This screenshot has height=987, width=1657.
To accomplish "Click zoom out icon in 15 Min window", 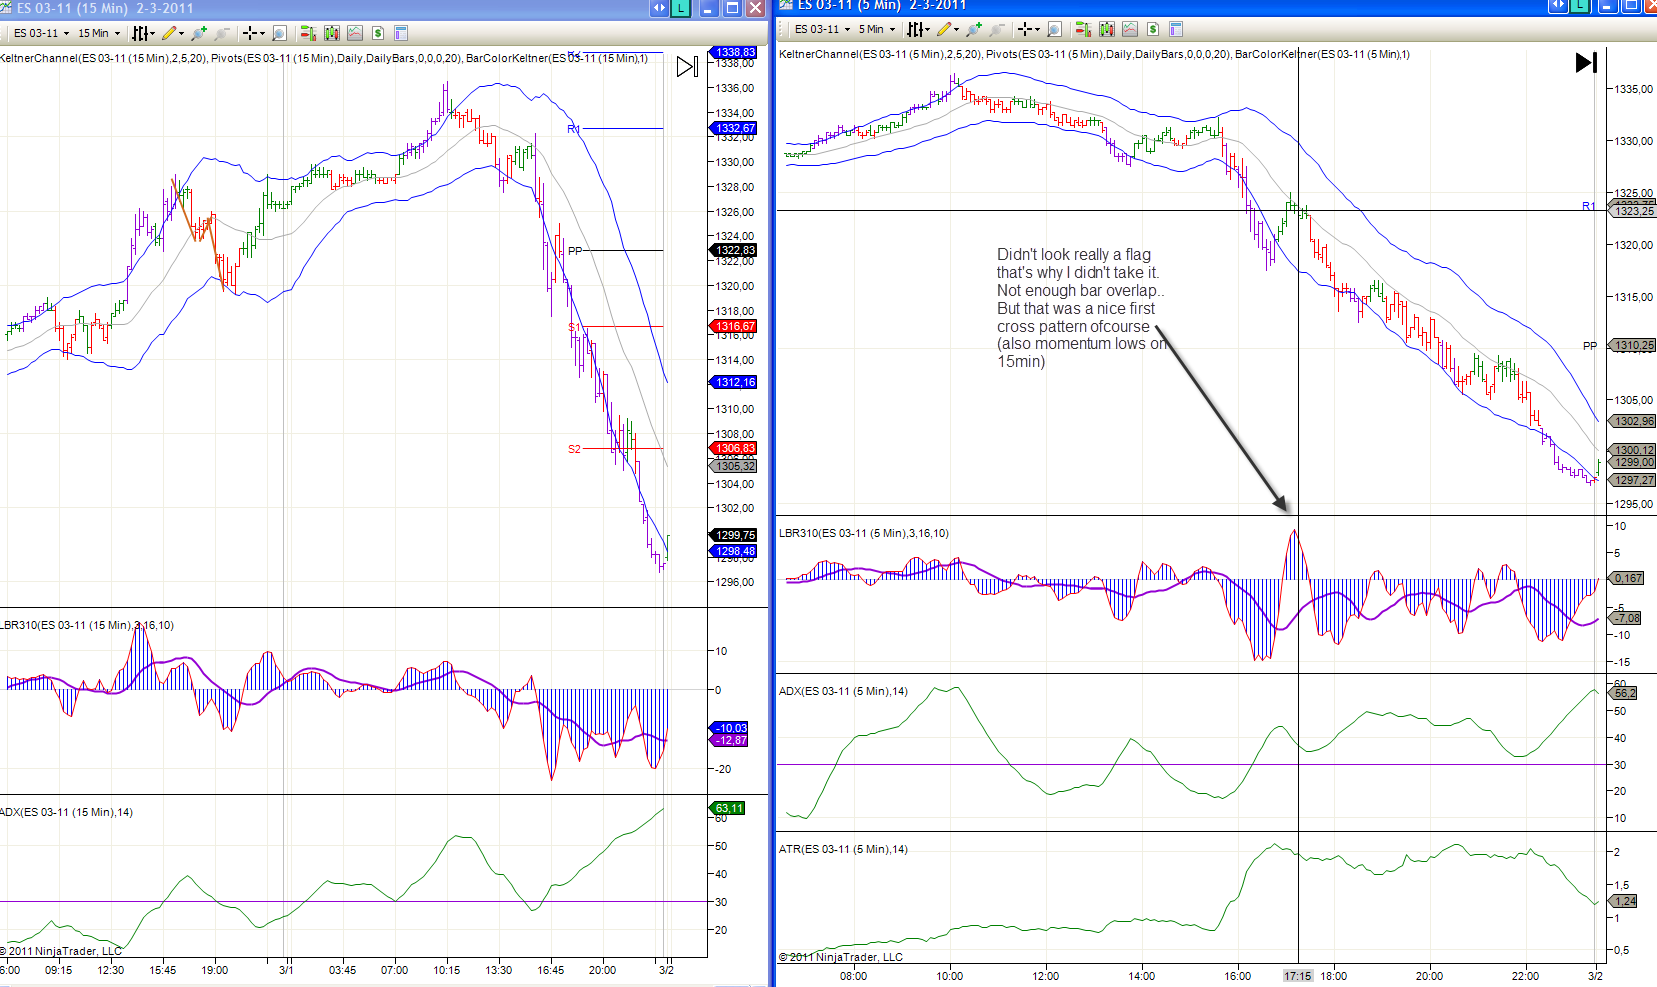I will click(x=222, y=33).
